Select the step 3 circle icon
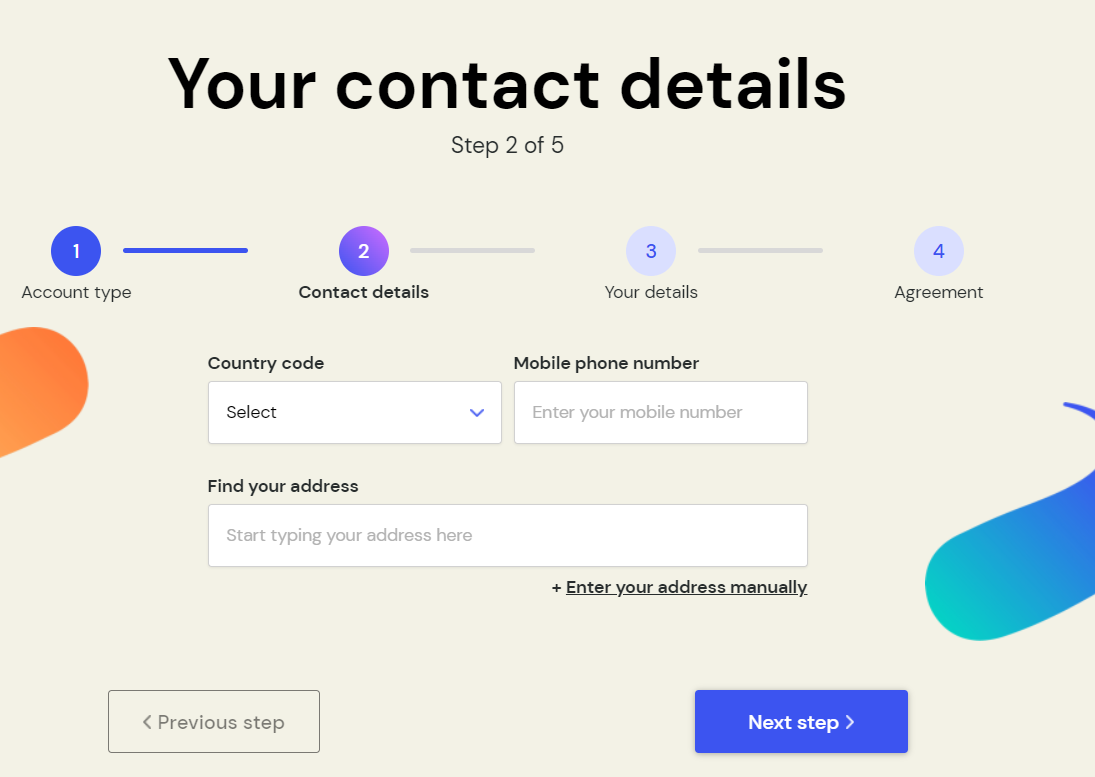 pyautogui.click(x=651, y=251)
